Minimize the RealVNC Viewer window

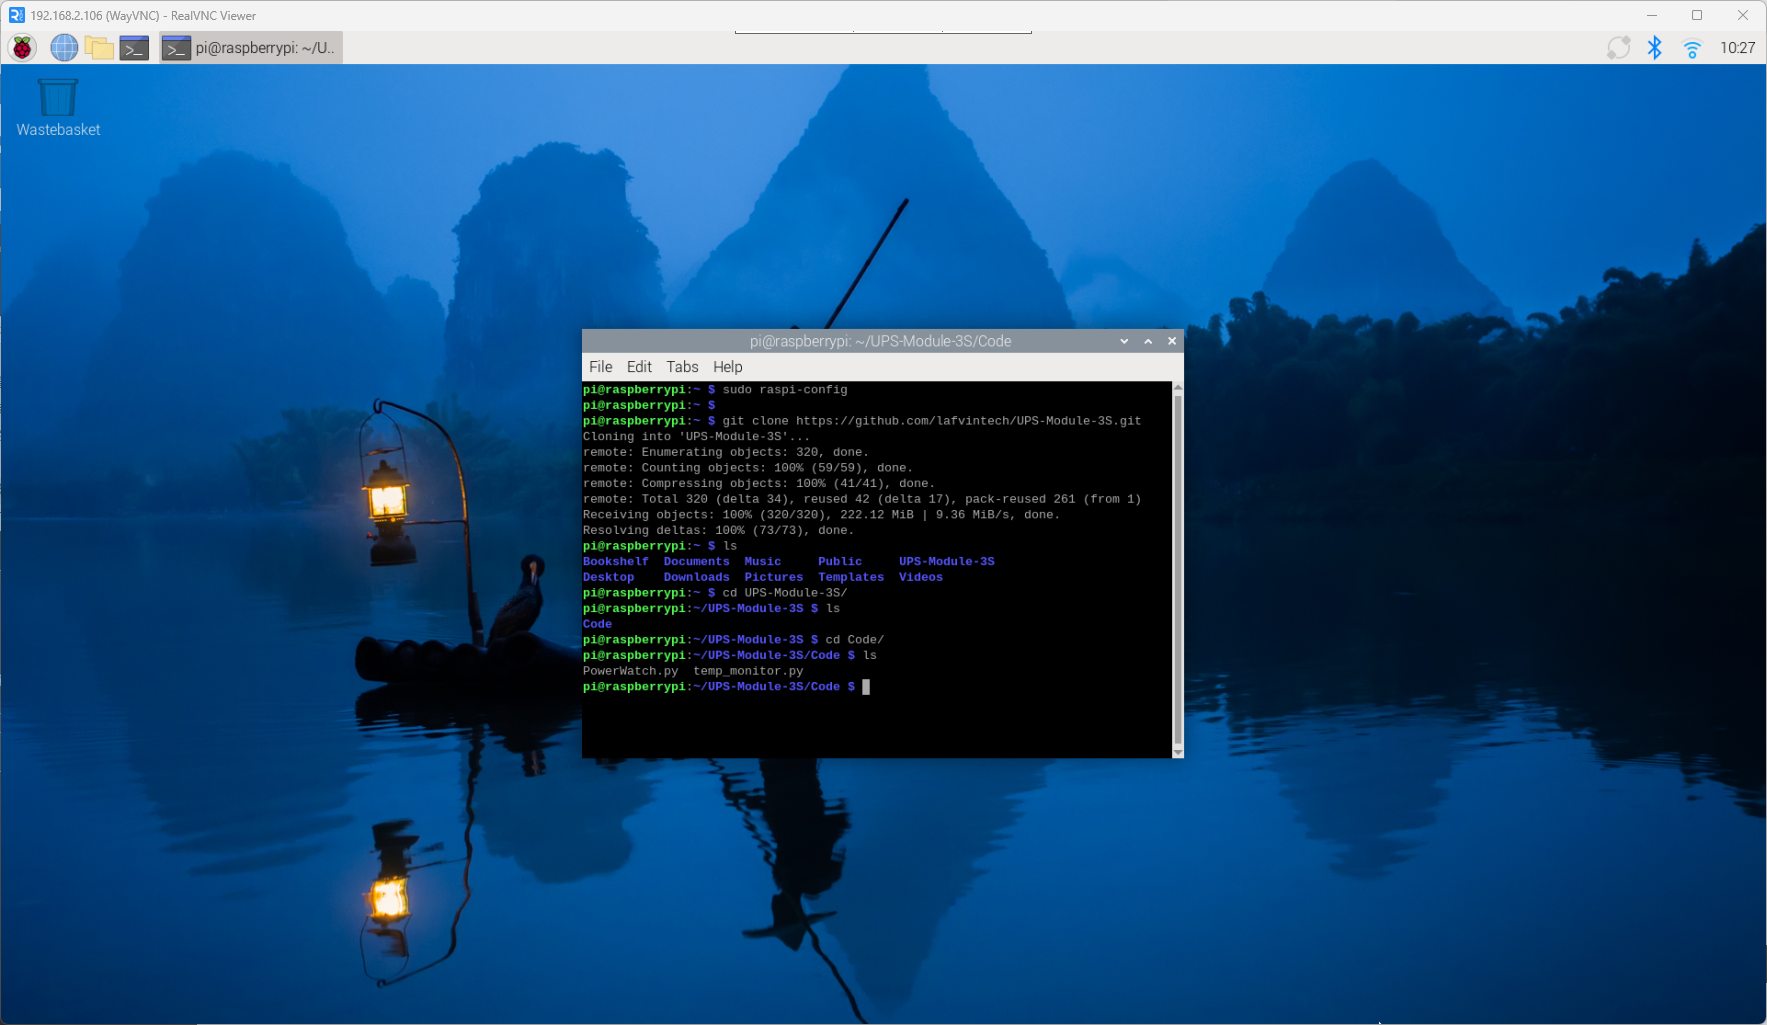coord(1652,15)
